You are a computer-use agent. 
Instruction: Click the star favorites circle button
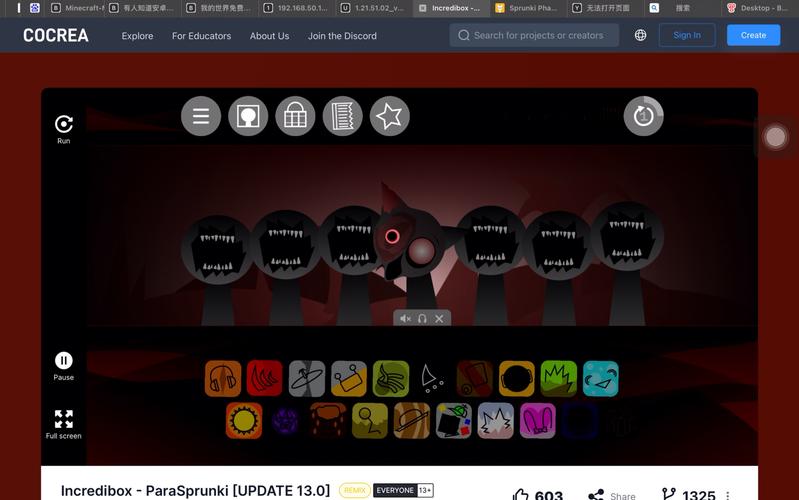pyautogui.click(x=390, y=116)
